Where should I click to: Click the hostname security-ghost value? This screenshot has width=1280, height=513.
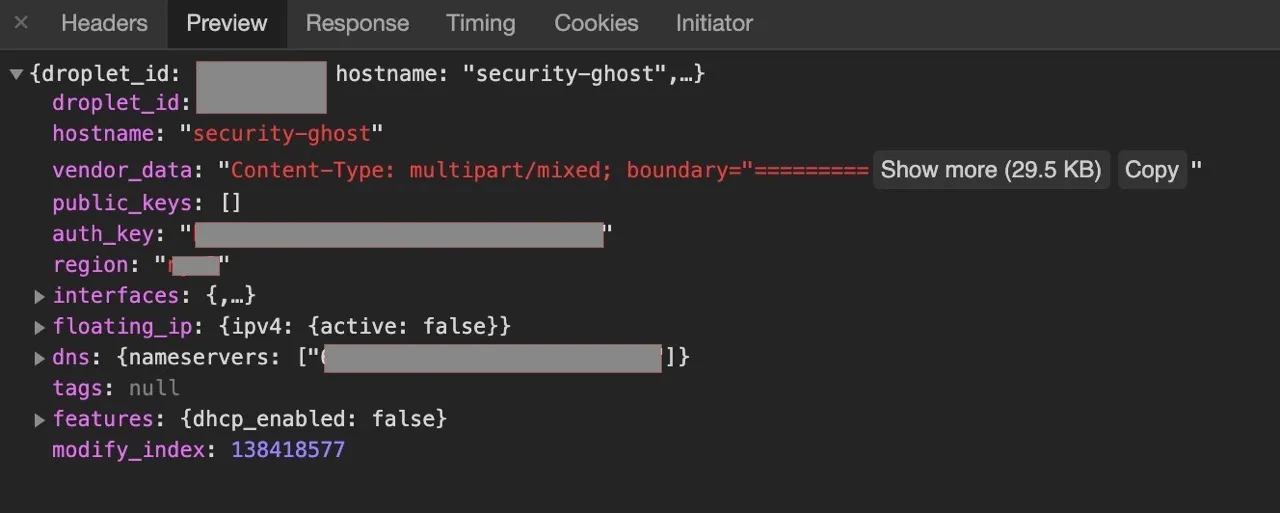click(281, 133)
